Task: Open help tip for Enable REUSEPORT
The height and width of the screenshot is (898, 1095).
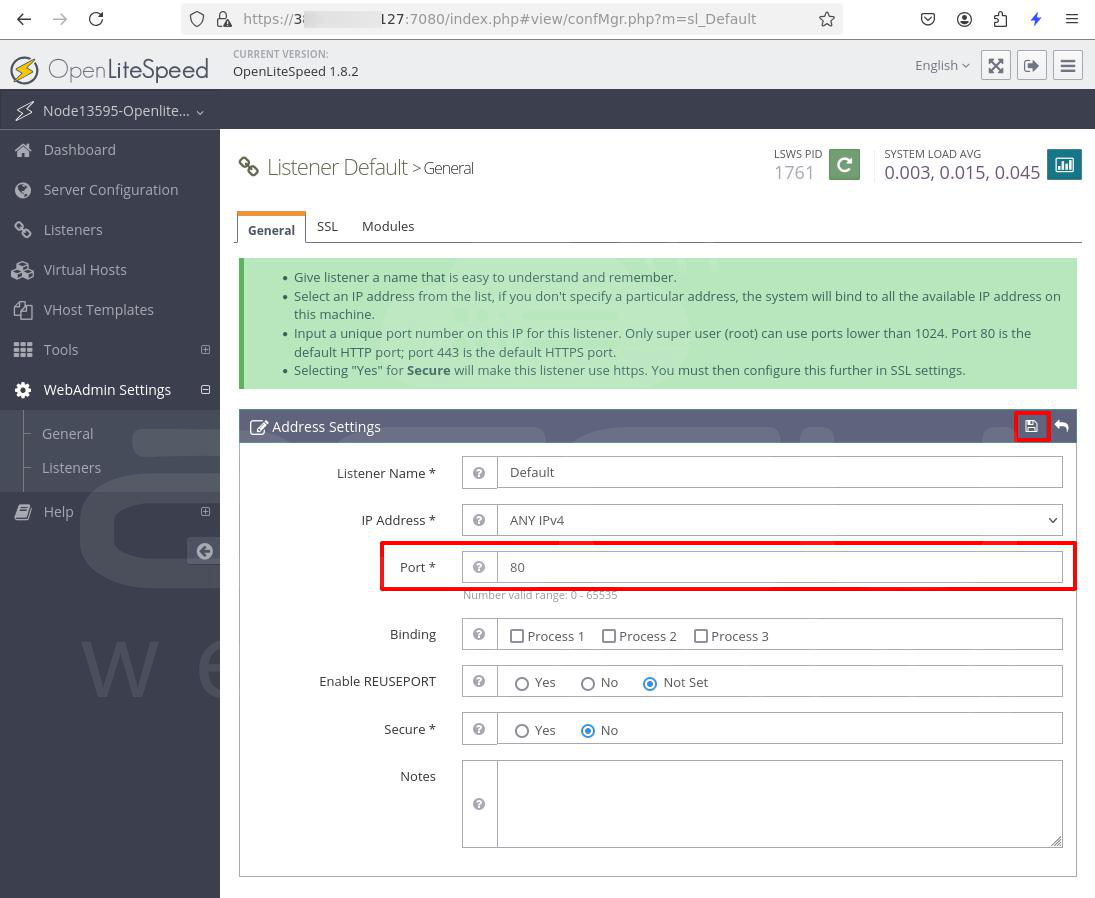Action: pos(479,681)
